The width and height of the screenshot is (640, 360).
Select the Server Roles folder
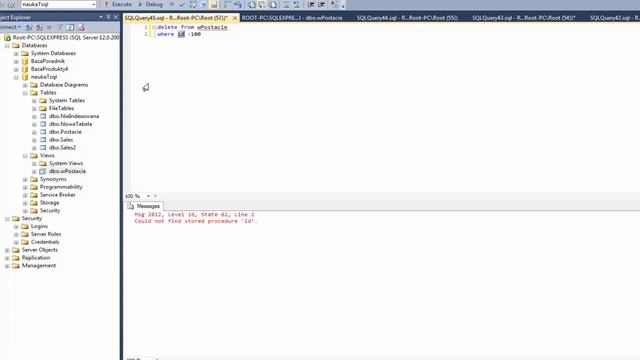click(46, 234)
